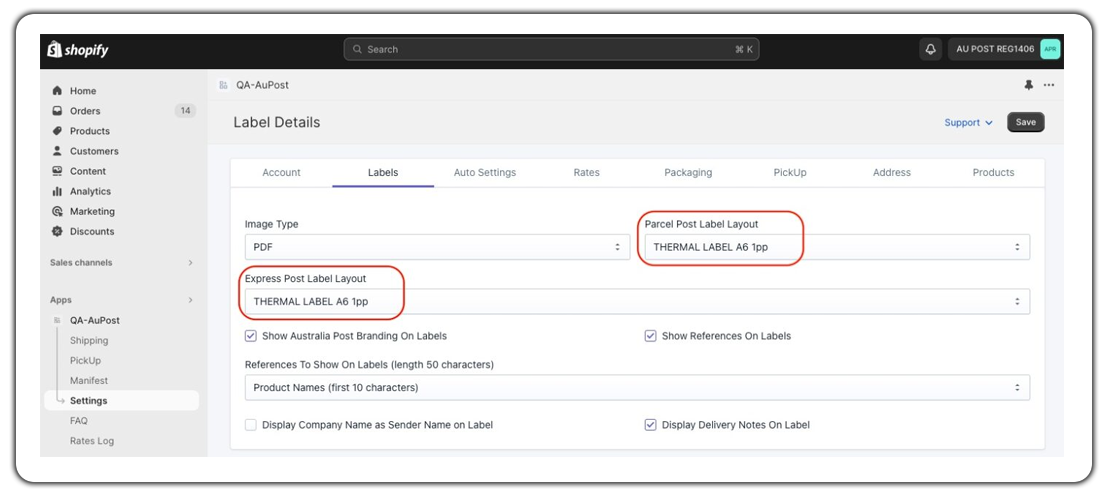Open Rates Log in the sidebar
This screenshot has height=496, width=1106.
(x=92, y=441)
